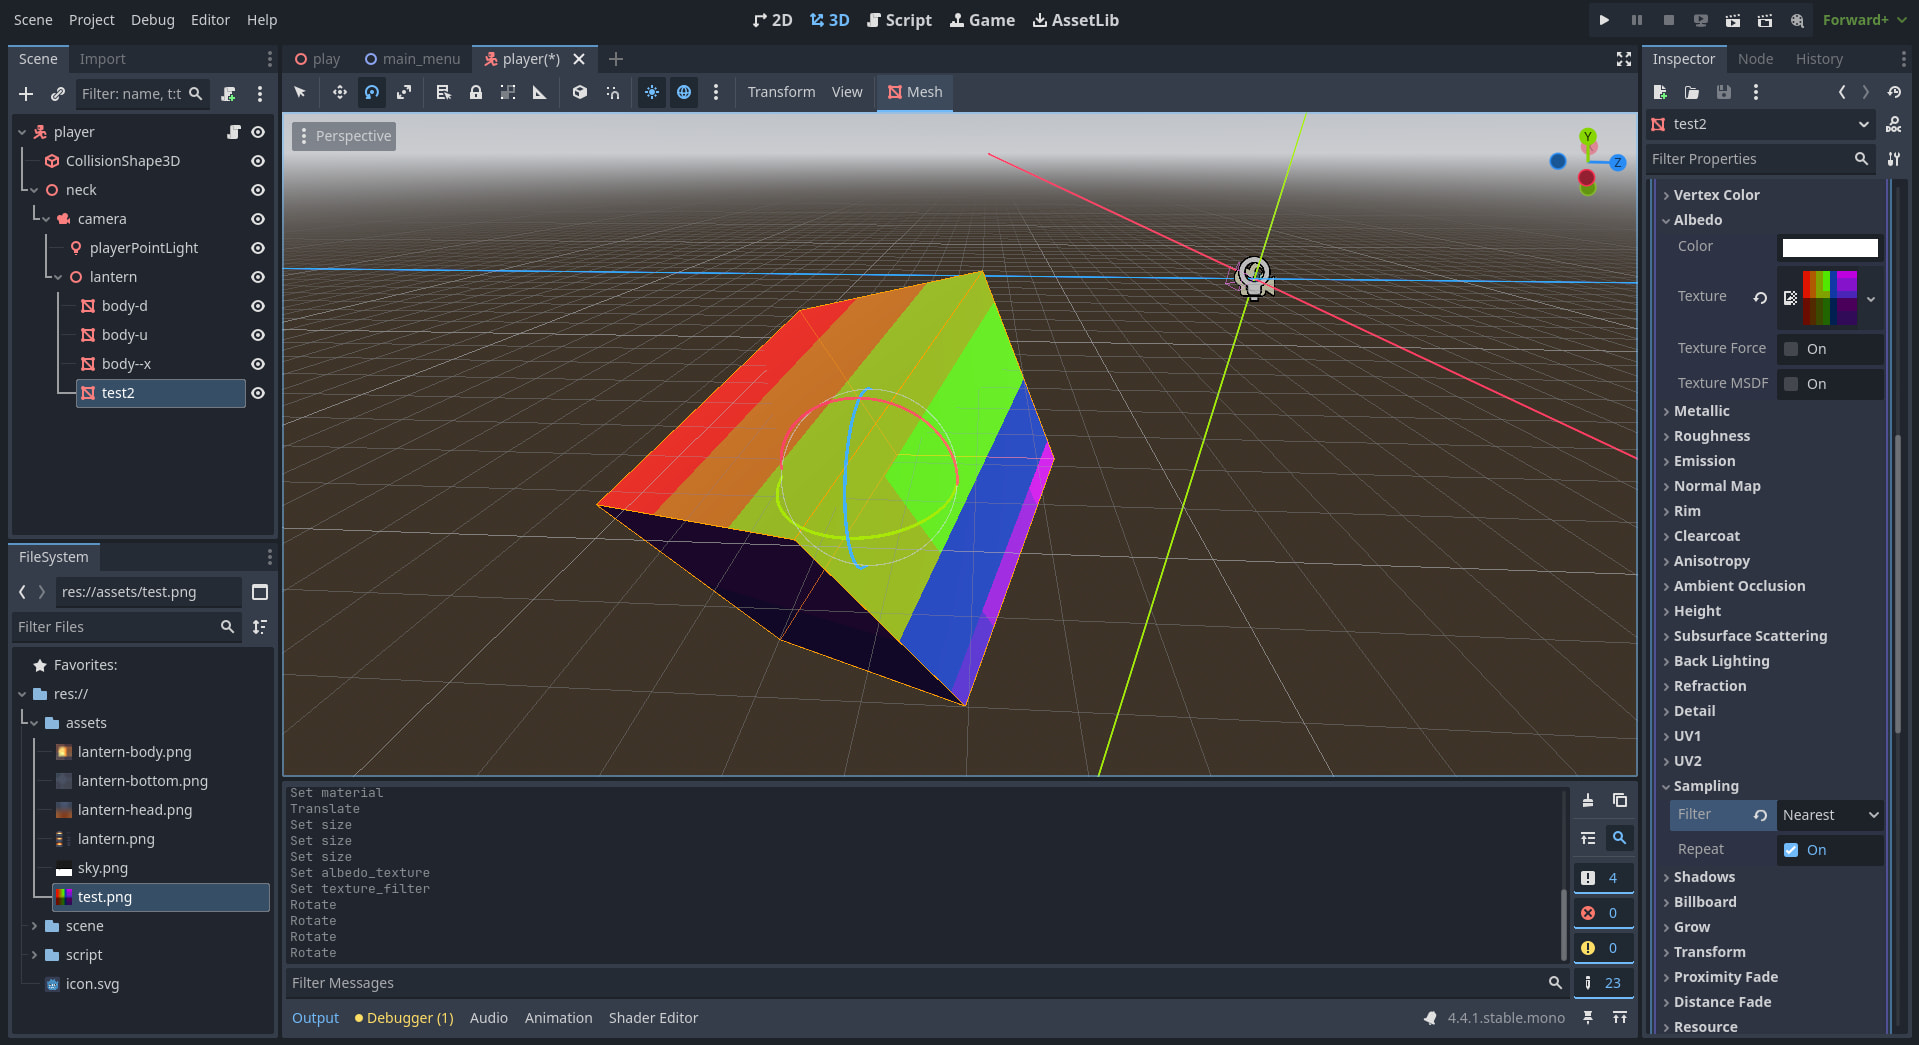Disable the Repeat option under Sampling
The image size is (1919, 1045).
[1791, 850]
